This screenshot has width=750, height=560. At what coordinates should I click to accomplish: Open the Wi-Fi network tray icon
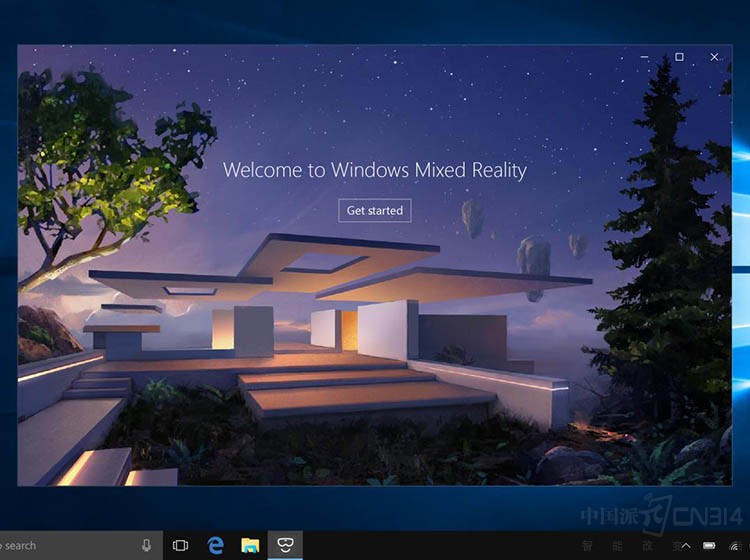pyautogui.click(x=734, y=545)
